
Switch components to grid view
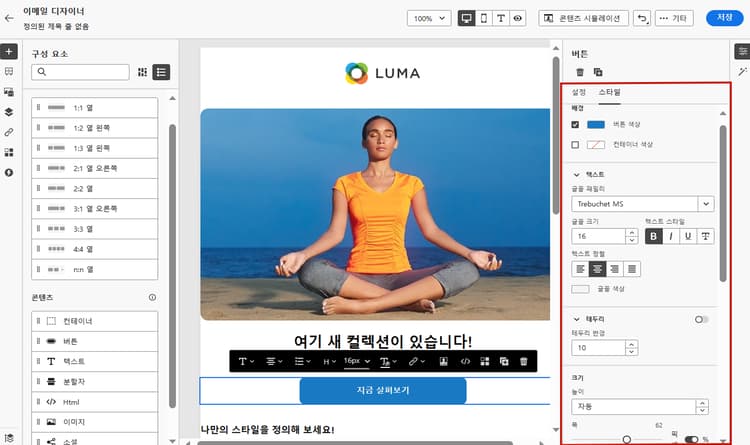142,72
